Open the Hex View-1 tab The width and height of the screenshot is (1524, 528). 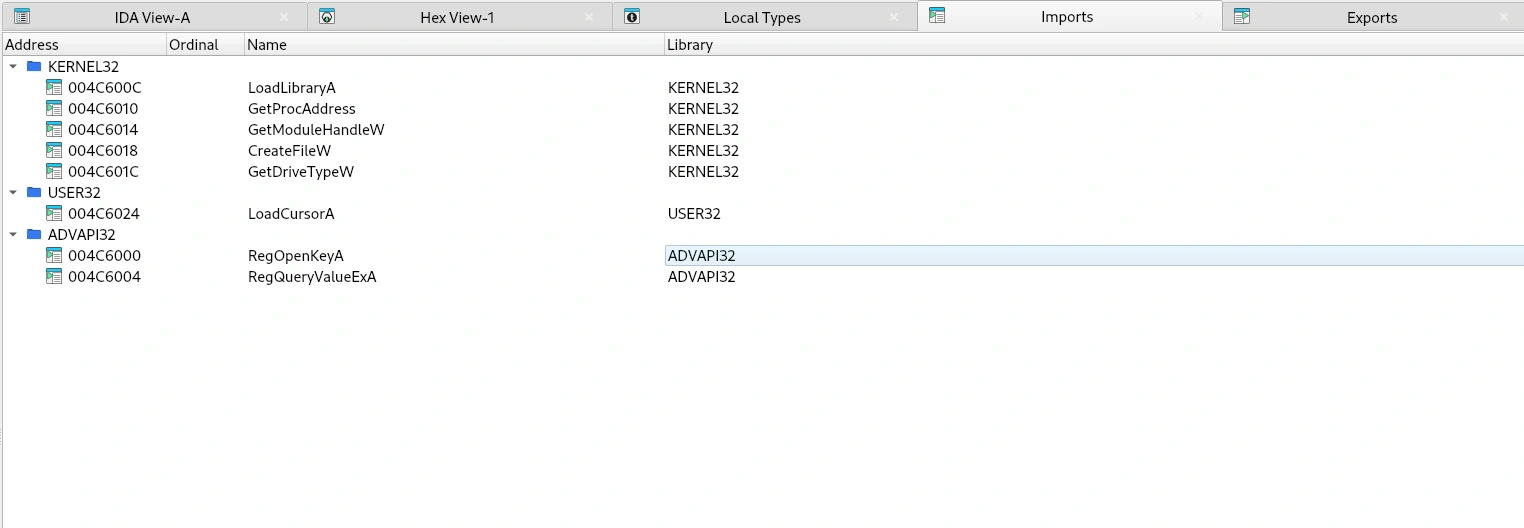coord(457,17)
